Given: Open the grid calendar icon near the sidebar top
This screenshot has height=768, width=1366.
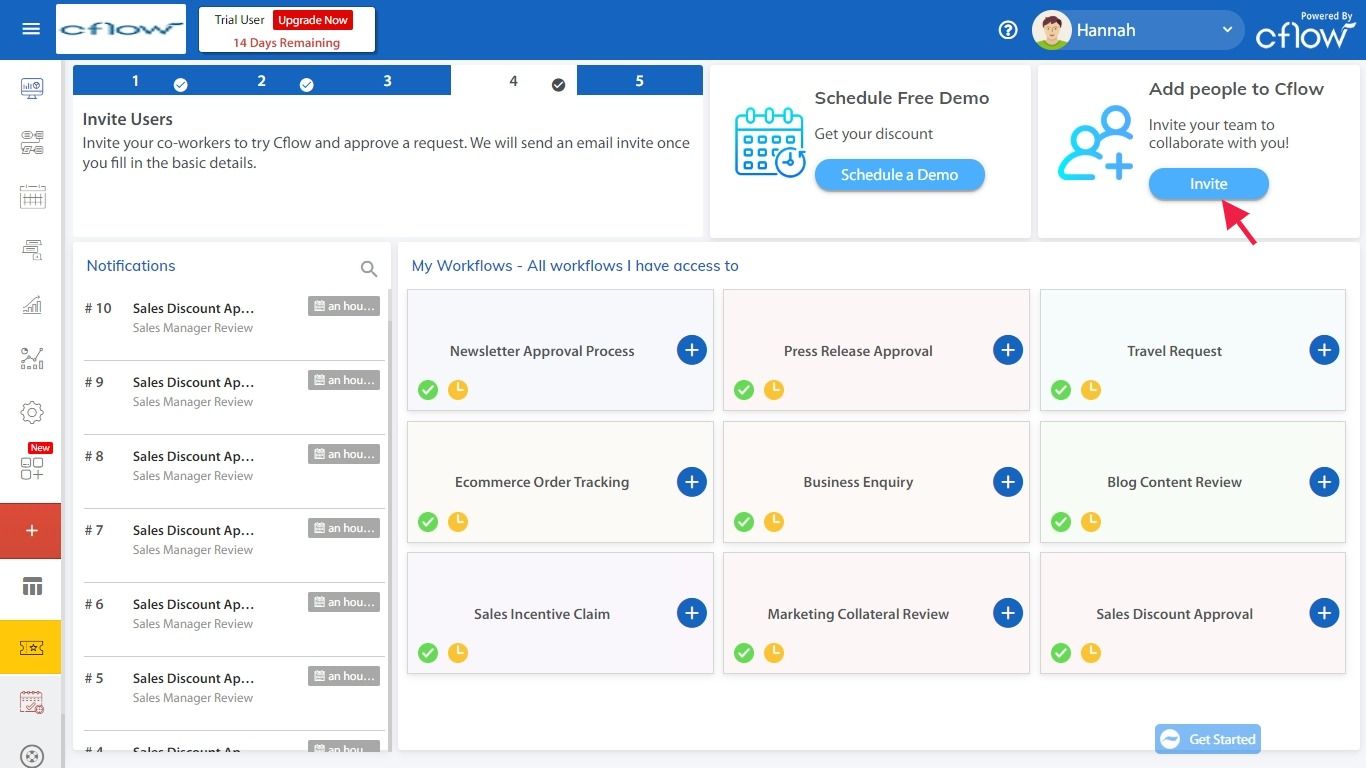Looking at the screenshot, I should pos(32,196).
